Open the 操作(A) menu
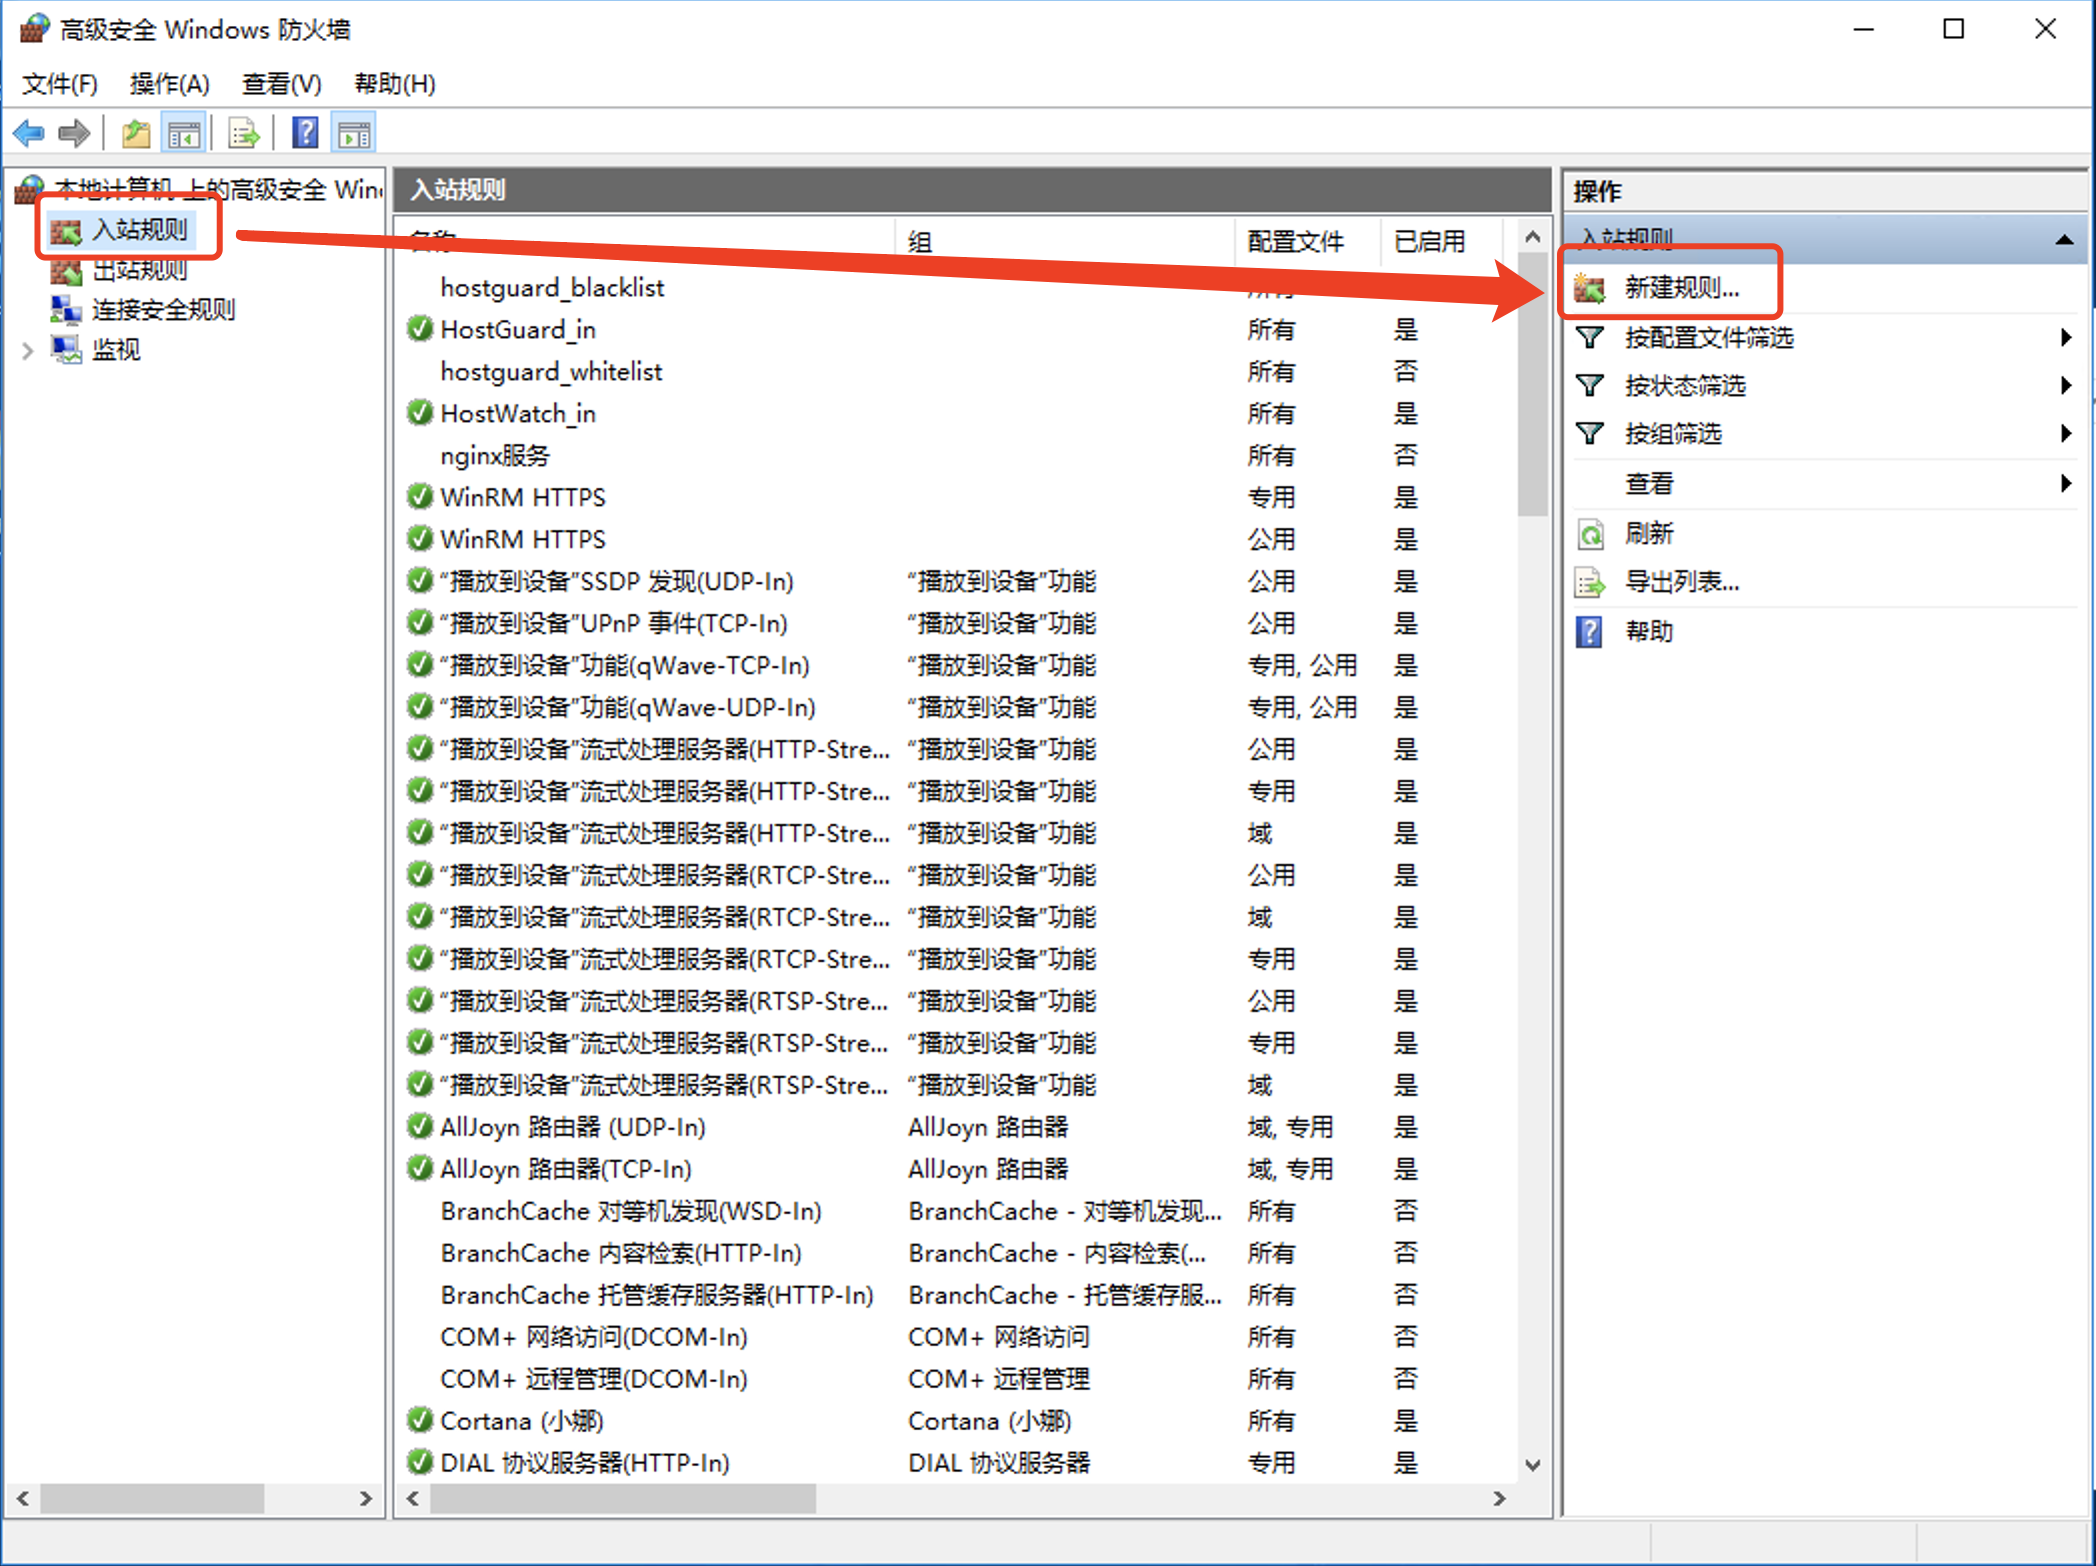Viewport: 2096px width, 1566px height. click(x=169, y=84)
